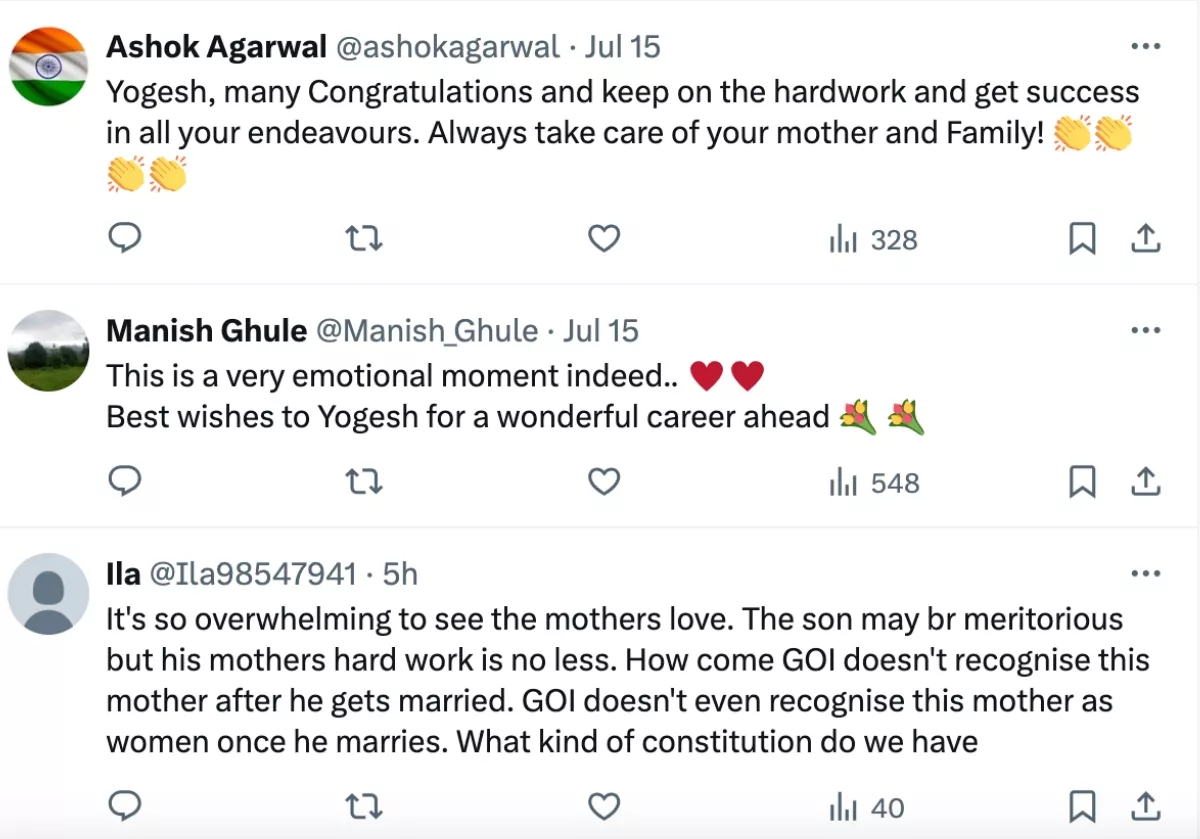The width and height of the screenshot is (1200, 839).
Task: Like Ashok Agarwal's tweet
Action: (x=603, y=239)
